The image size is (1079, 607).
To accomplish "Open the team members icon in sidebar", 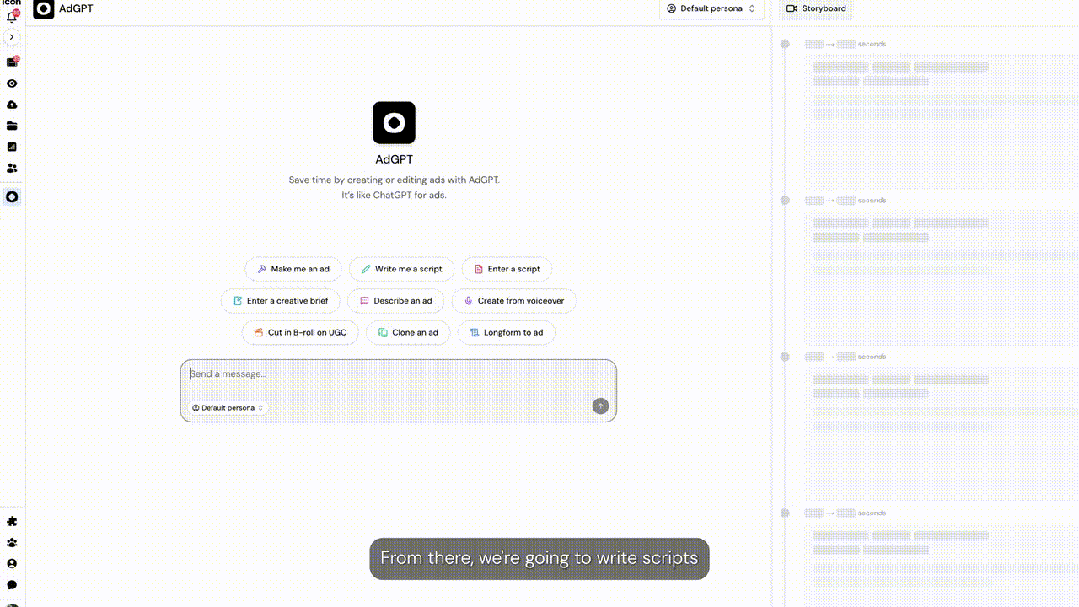I will click(x=12, y=168).
